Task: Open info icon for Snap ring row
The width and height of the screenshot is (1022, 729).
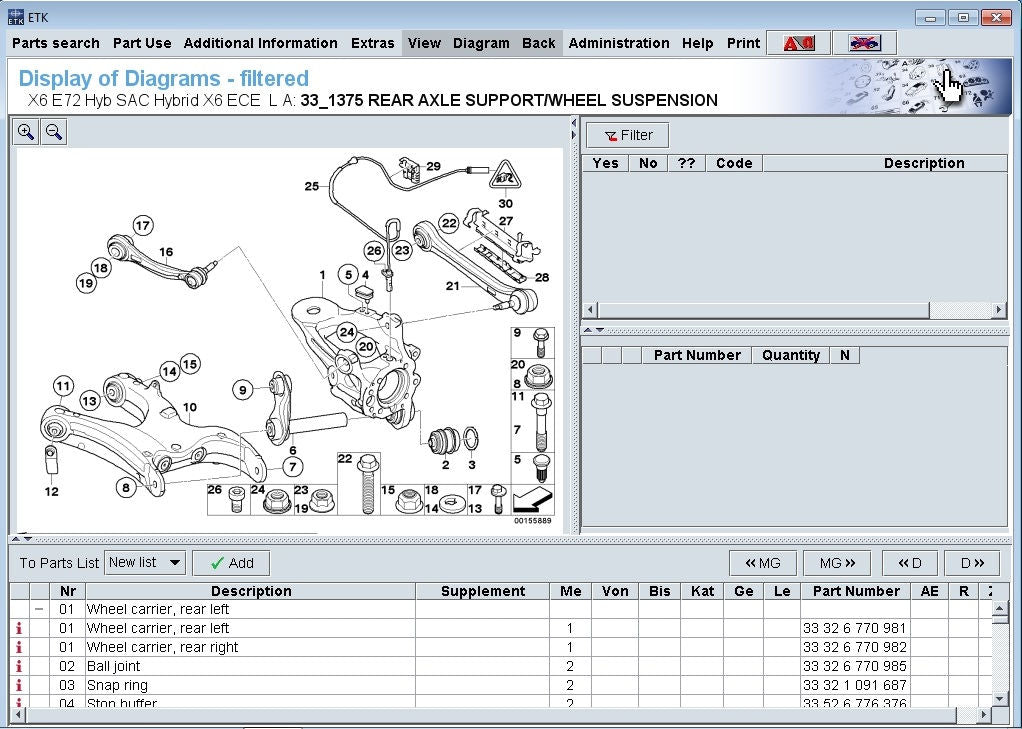Action: [19, 685]
